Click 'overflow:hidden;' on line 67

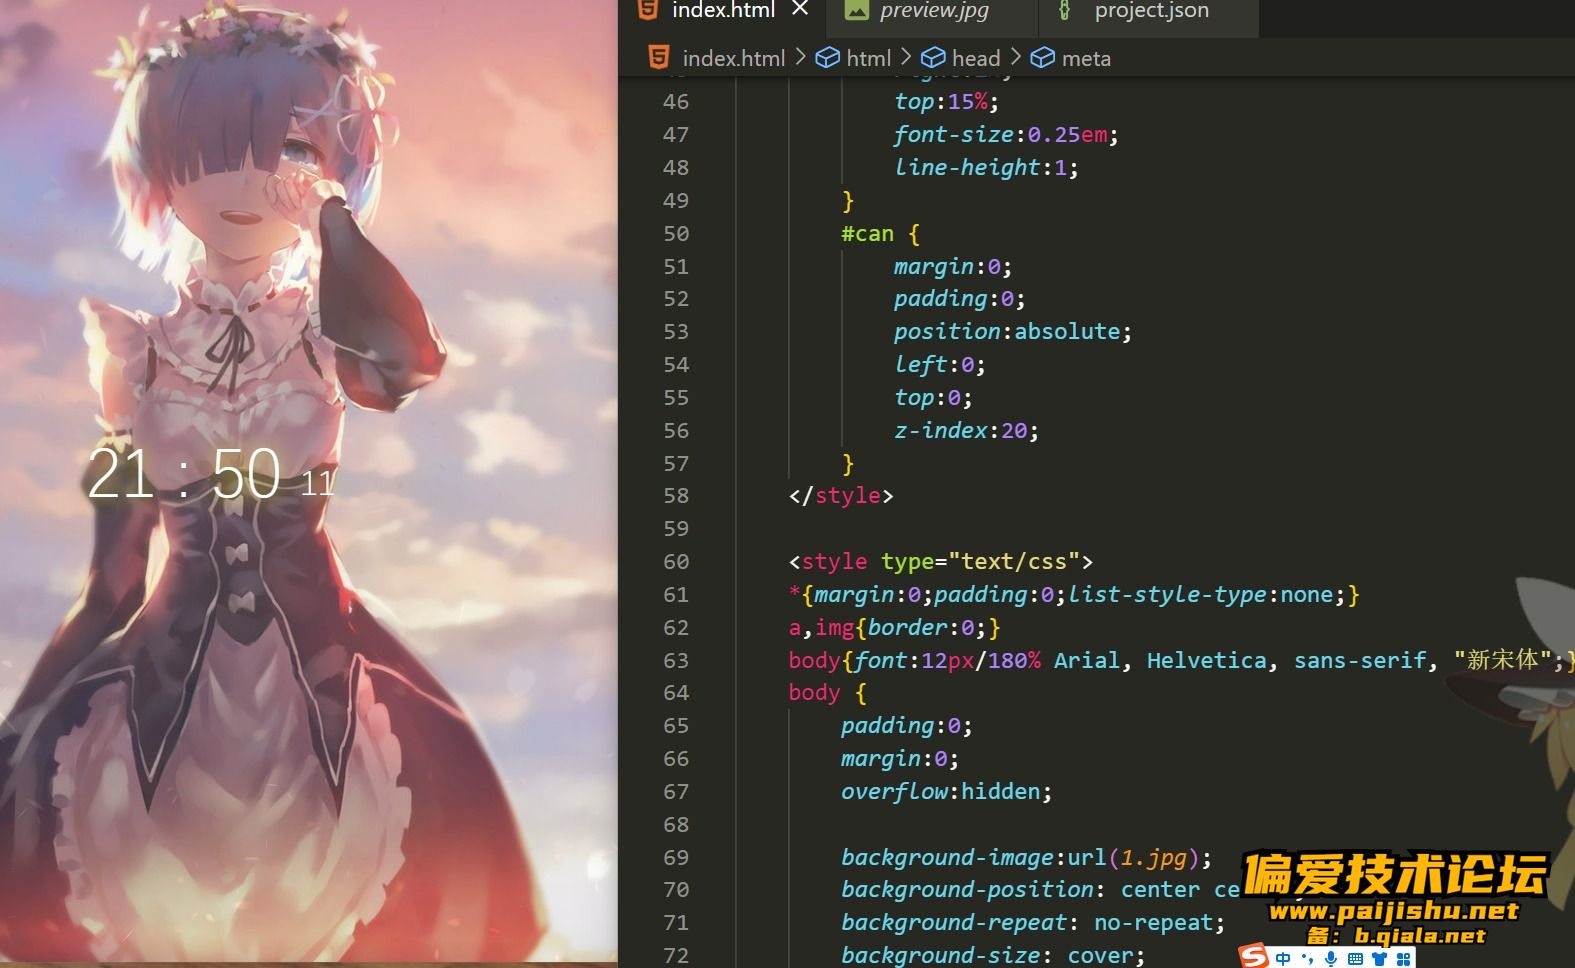pos(946,791)
